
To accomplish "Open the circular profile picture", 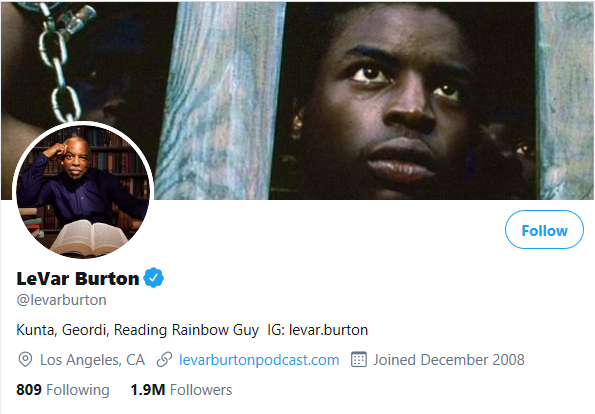I will point(83,192).
